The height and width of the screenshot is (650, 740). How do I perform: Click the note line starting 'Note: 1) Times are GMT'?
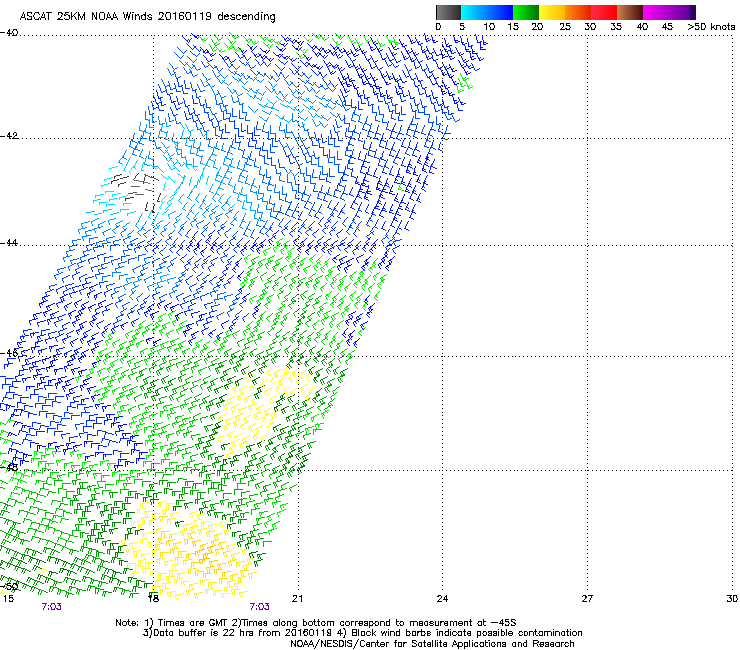[316, 623]
